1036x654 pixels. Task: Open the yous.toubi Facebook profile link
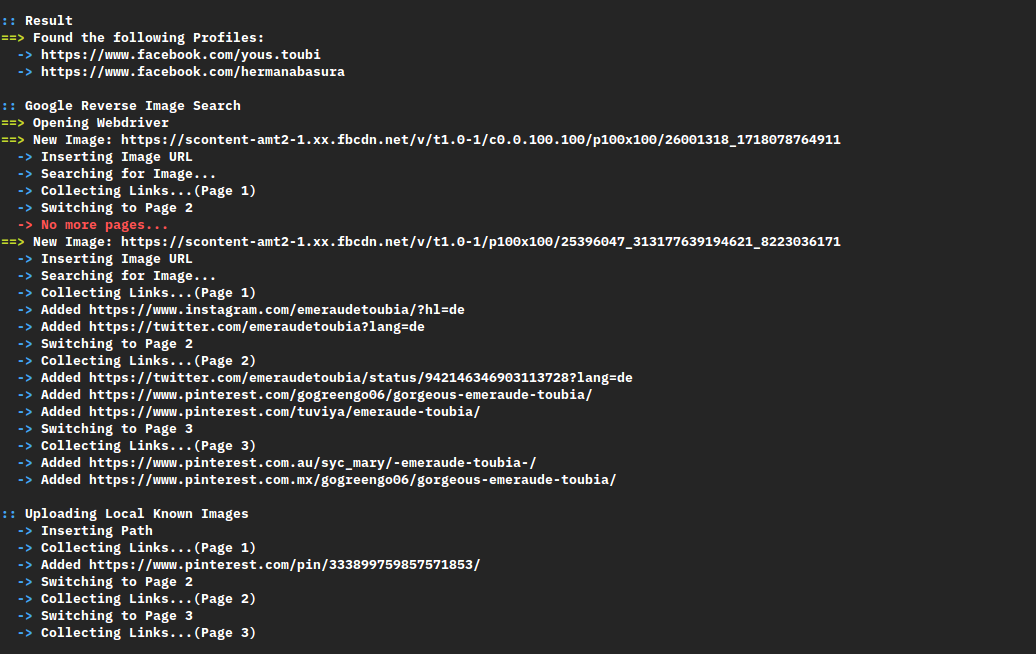tap(180, 55)
